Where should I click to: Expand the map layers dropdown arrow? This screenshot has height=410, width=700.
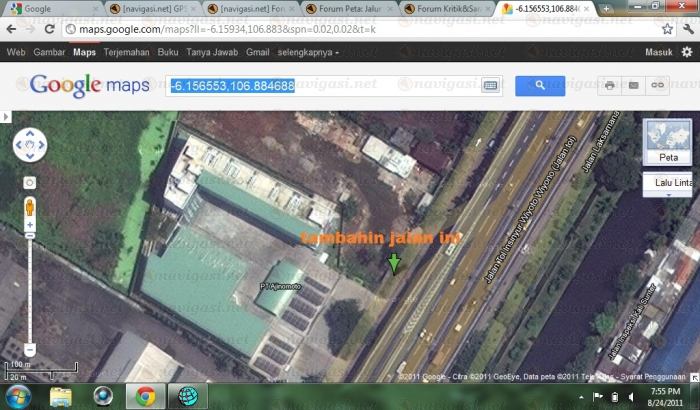(668, 195)
